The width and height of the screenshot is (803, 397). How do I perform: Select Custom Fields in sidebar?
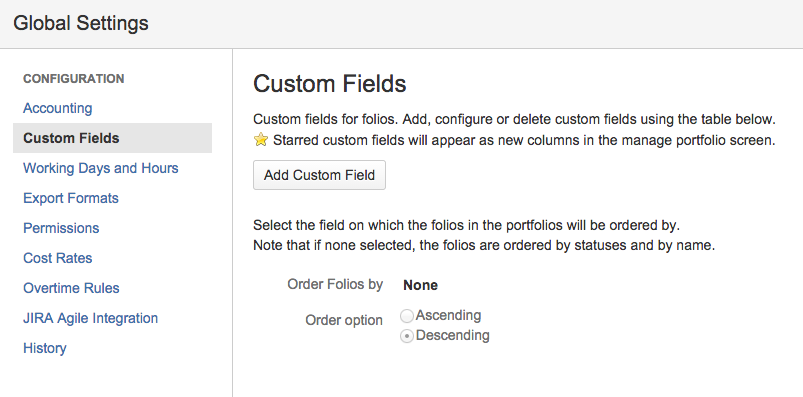click(112, 138)
